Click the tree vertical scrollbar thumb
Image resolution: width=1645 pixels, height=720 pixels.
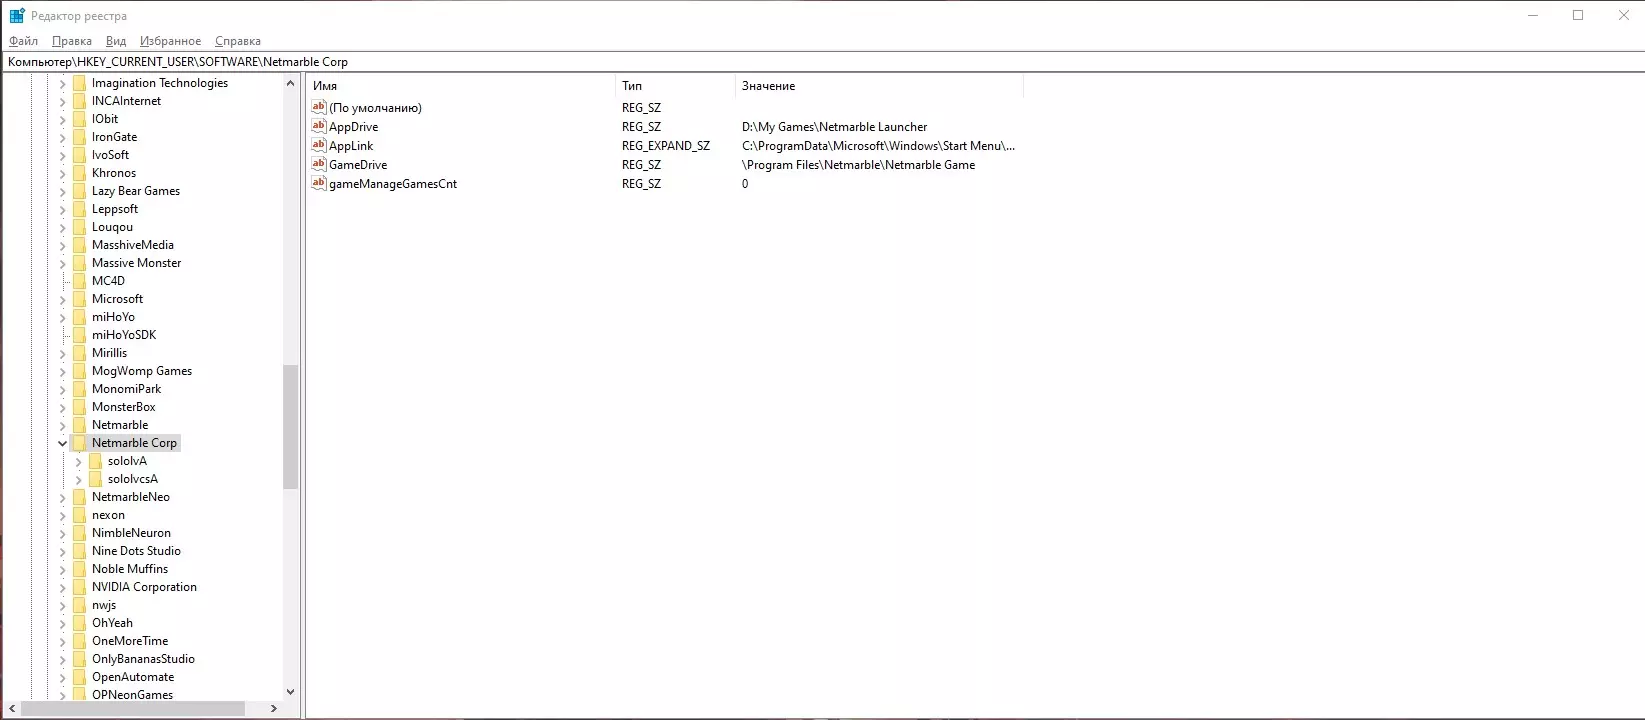[x=291, y=427]
